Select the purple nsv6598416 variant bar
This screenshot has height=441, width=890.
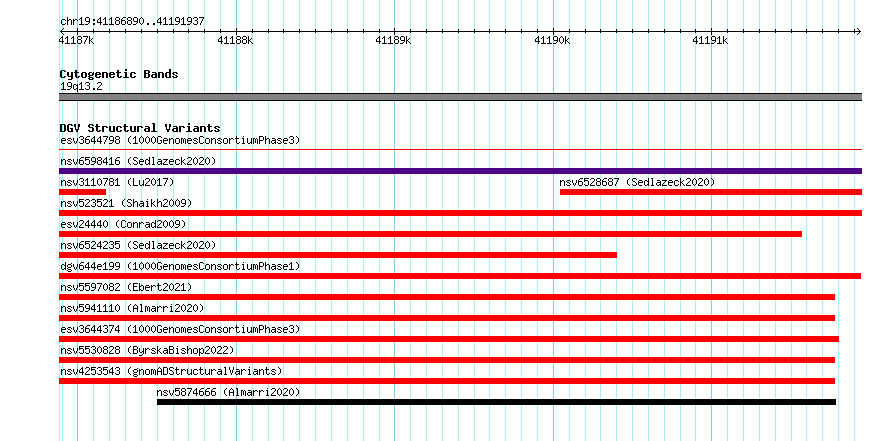460,171
